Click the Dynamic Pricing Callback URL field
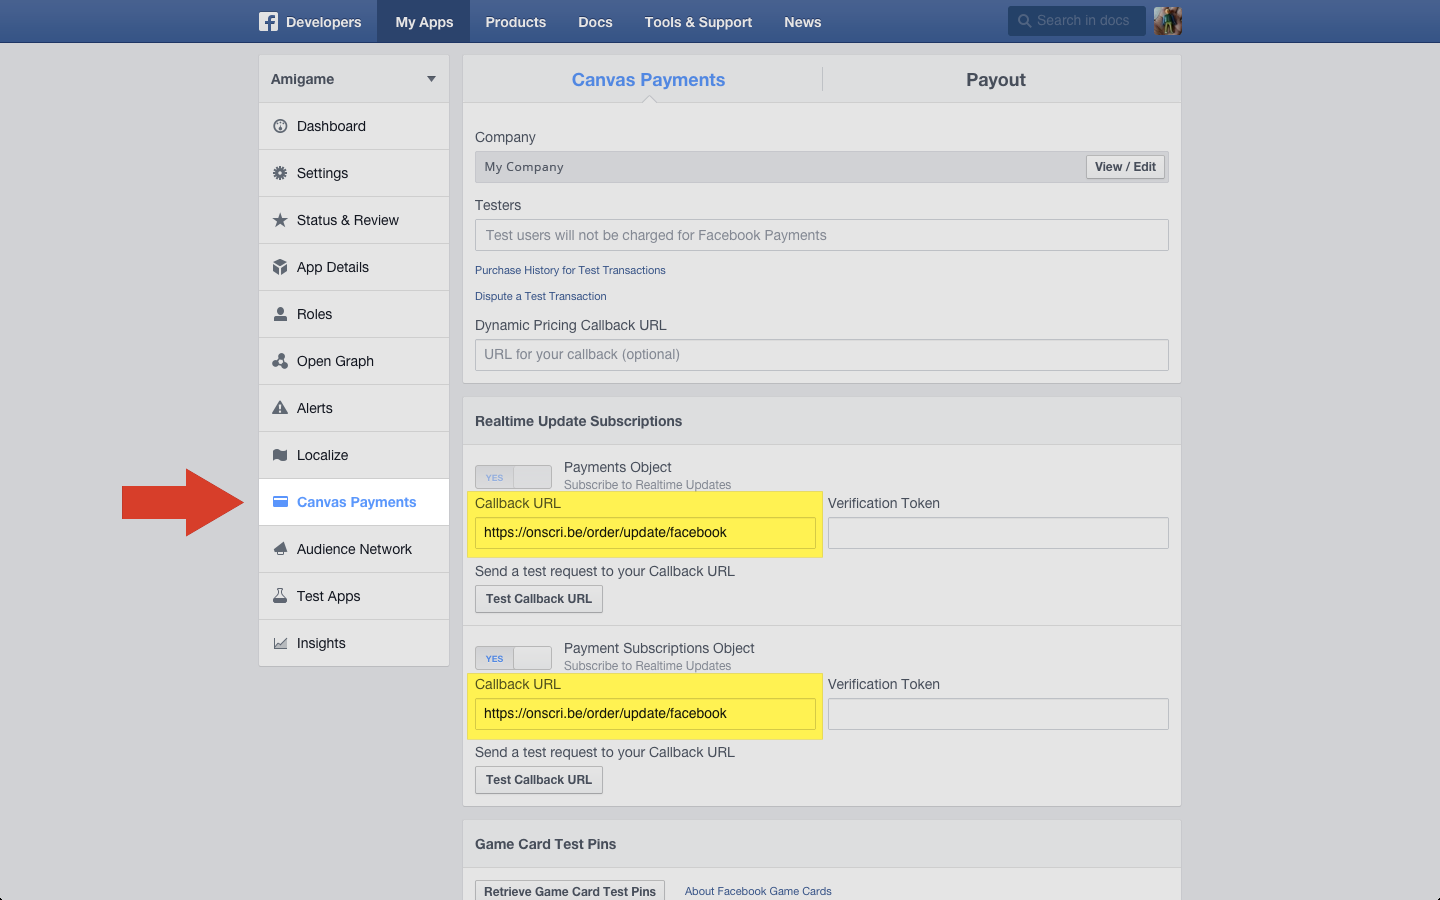 coord(822,354)
